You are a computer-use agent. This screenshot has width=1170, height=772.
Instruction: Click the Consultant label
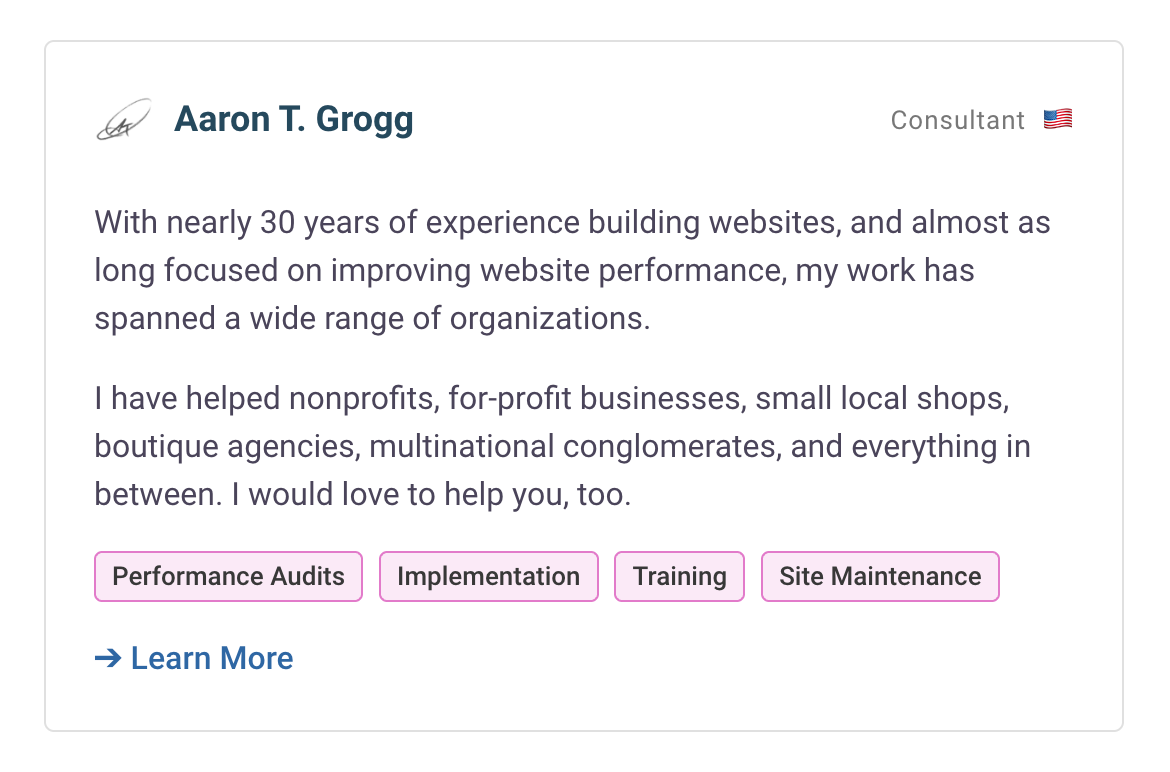click(957, 121)
